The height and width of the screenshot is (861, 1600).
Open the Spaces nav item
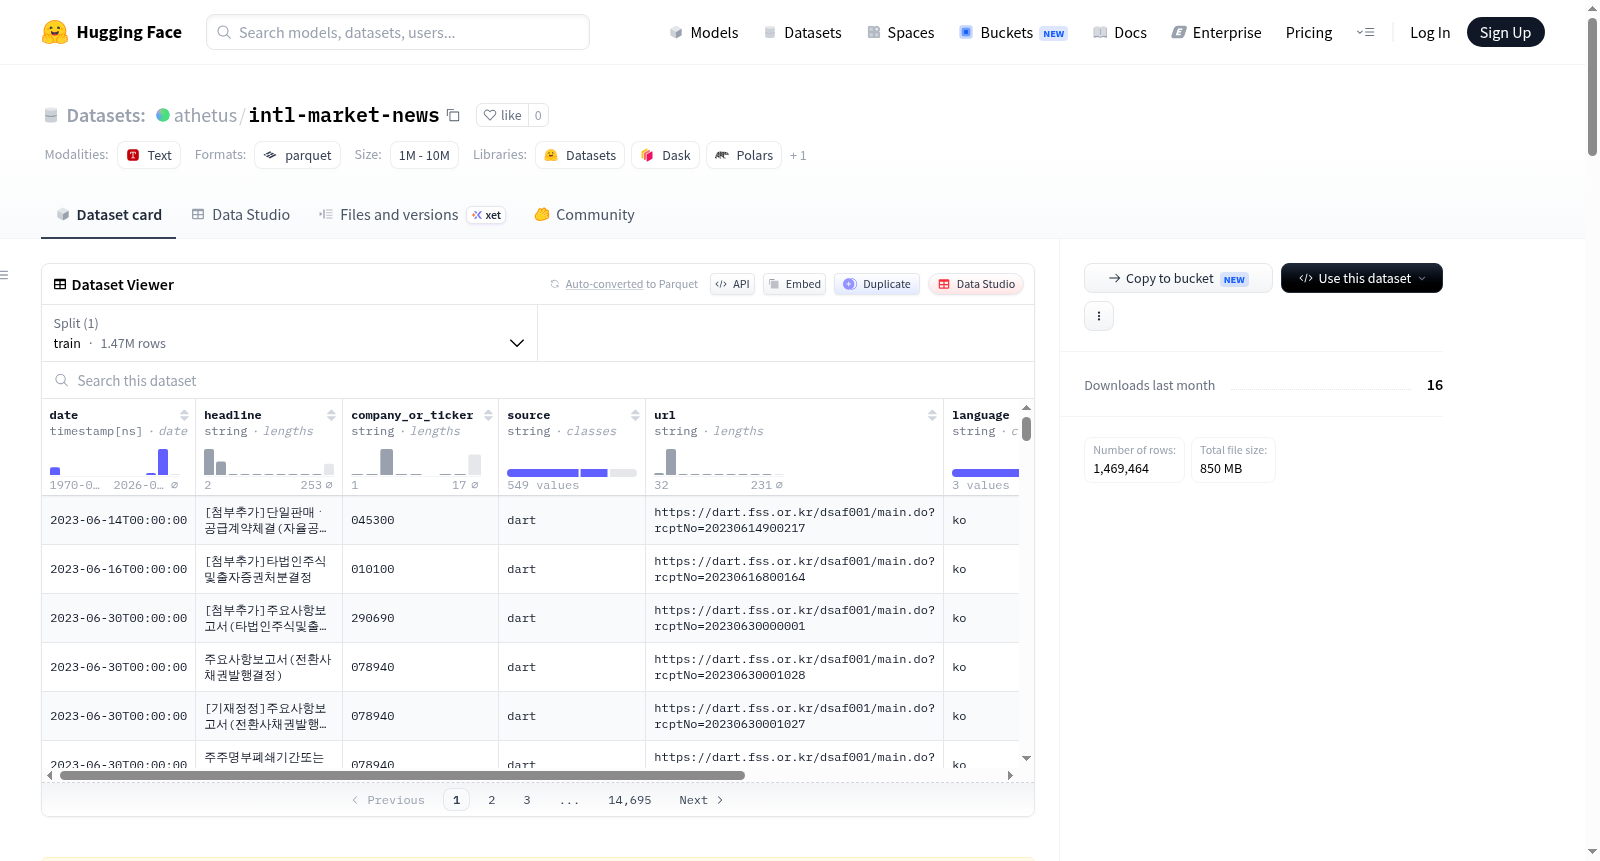[901, 32]
